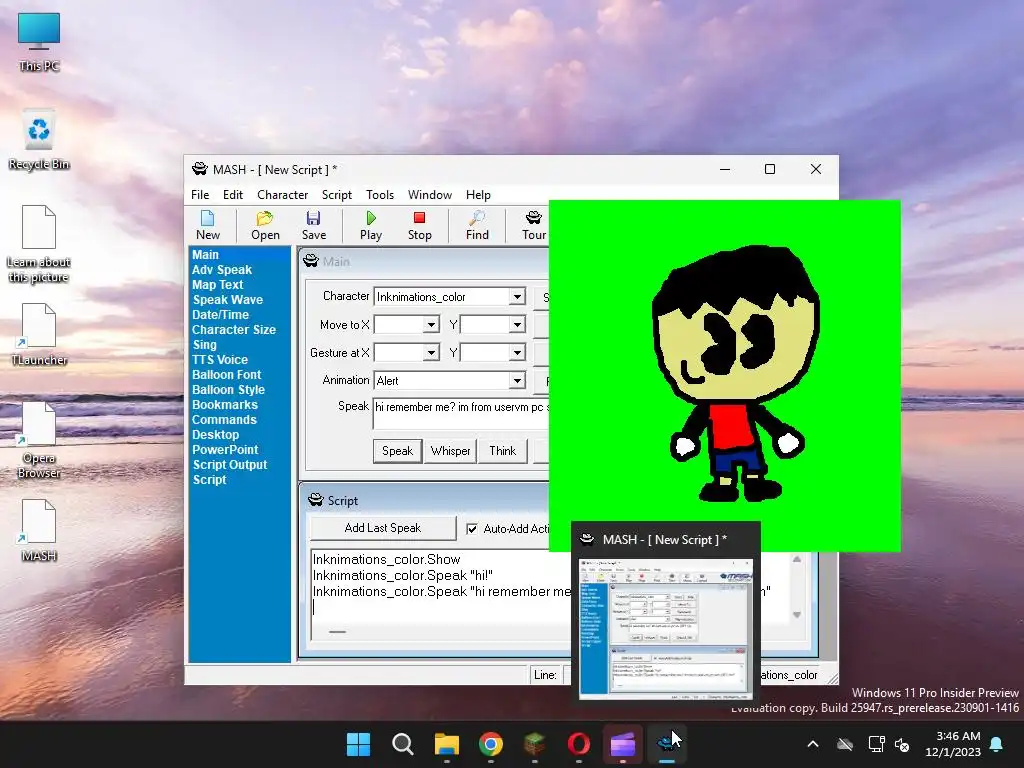
Task: Select Commands in the sidebar
Action: [224, 420]
